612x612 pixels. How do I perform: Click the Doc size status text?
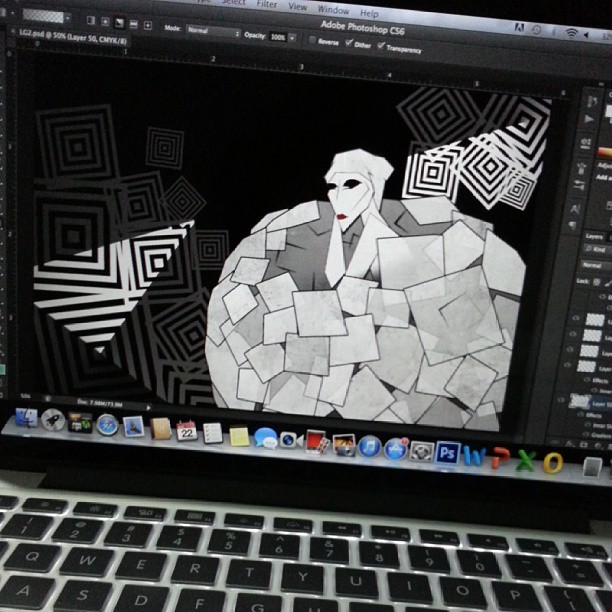100,403
